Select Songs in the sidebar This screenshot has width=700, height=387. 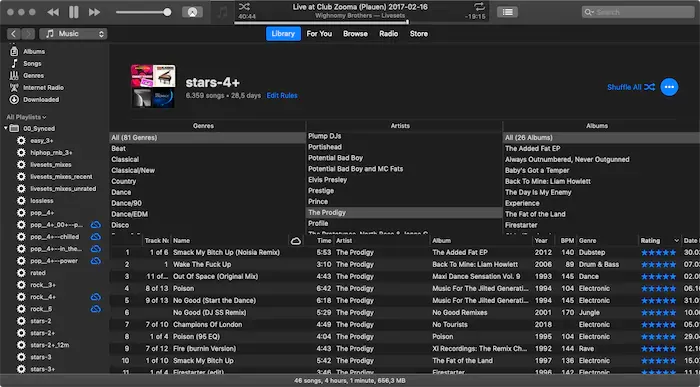point(32,63)
